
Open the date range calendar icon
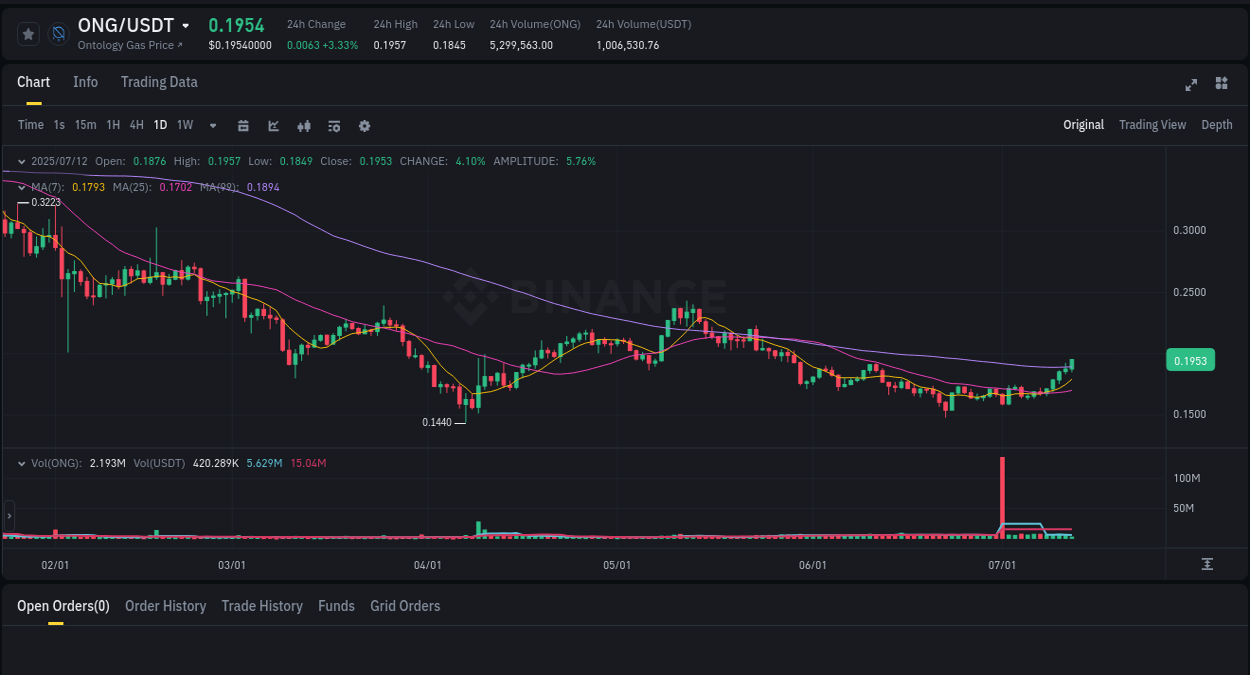(243, 125)
